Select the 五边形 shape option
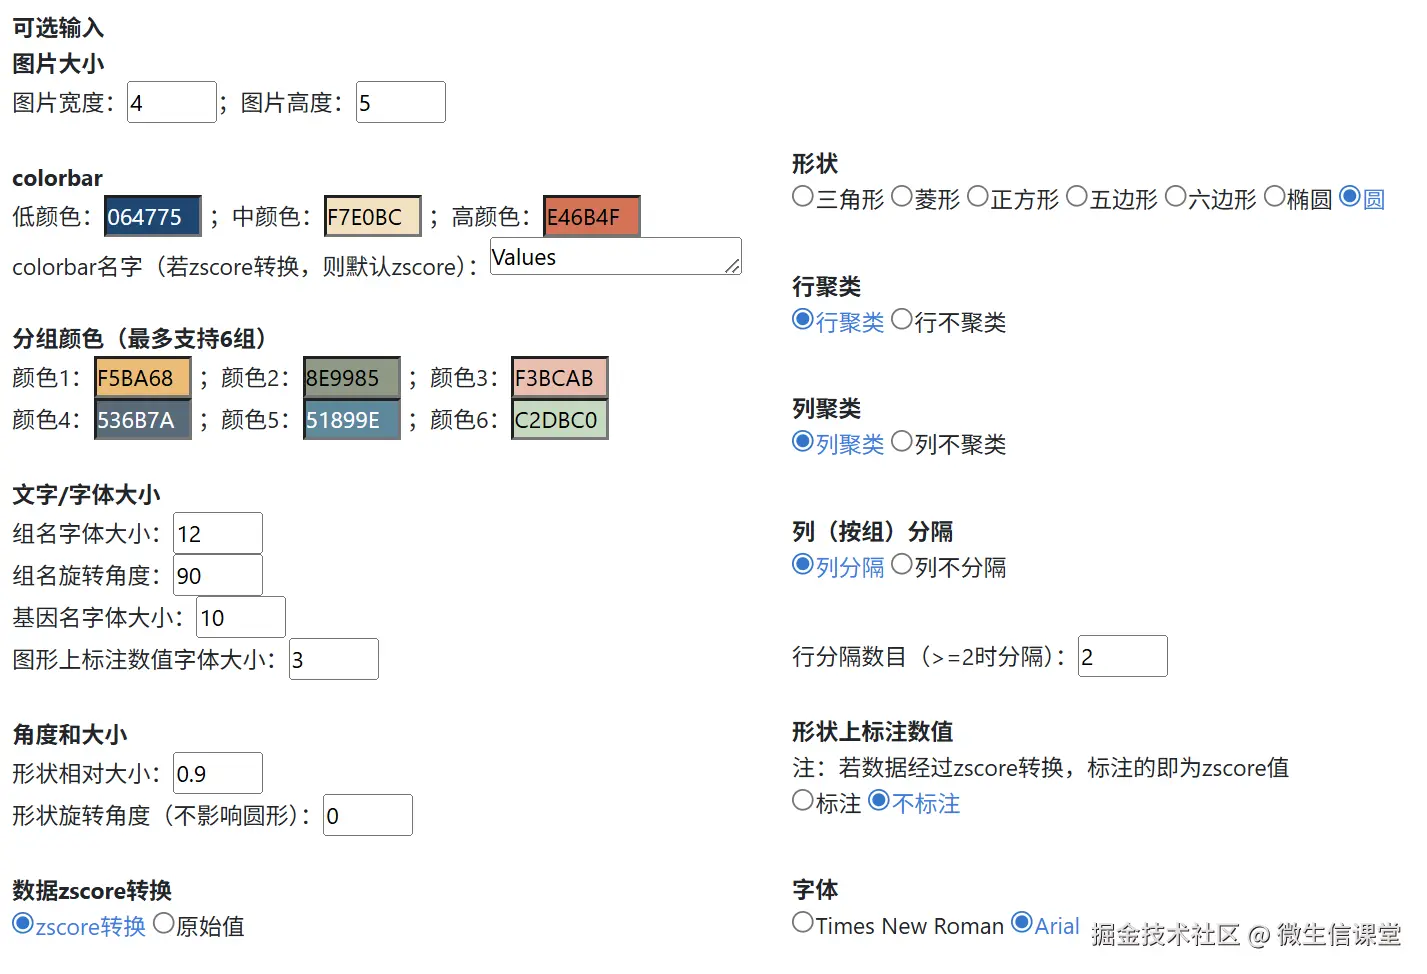Viewport: 1427px width, 974px height. [x=1077, y=197]
